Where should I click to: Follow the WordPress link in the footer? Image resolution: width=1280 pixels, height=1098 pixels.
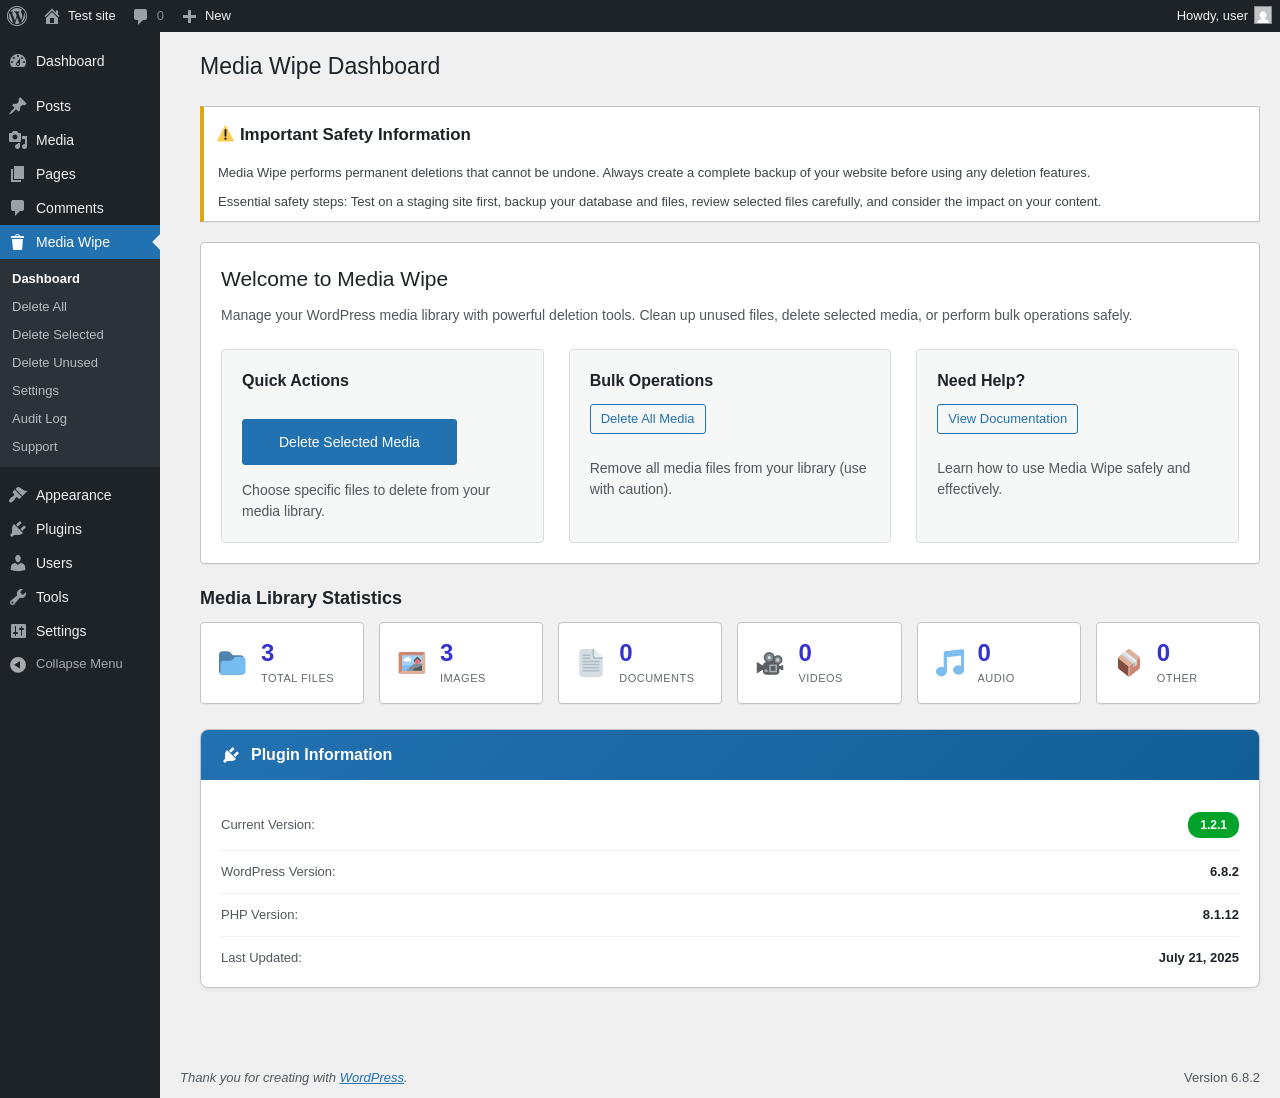coord(372,1077)
